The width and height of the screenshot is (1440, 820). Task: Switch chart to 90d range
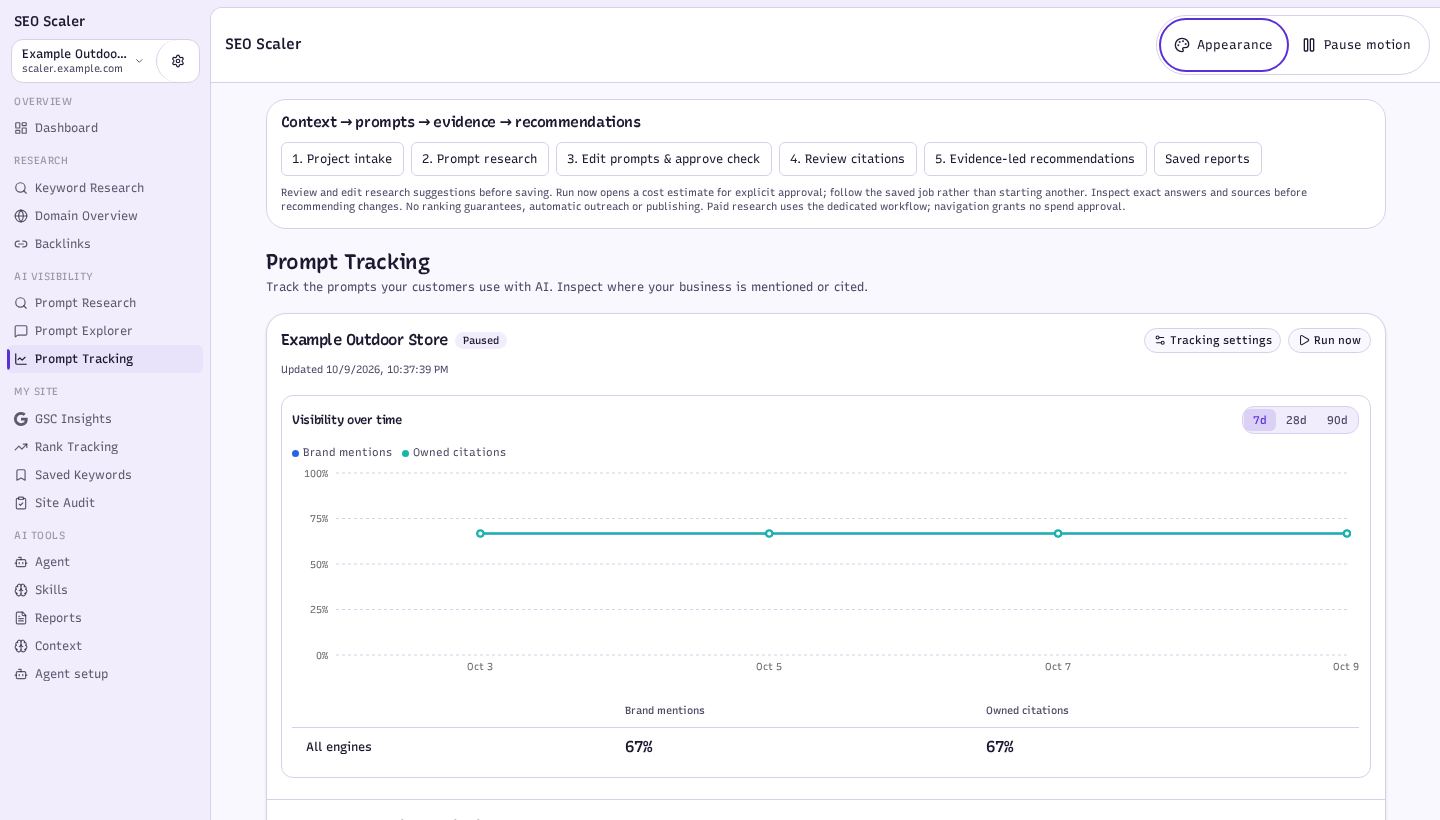click(1337, 420)
